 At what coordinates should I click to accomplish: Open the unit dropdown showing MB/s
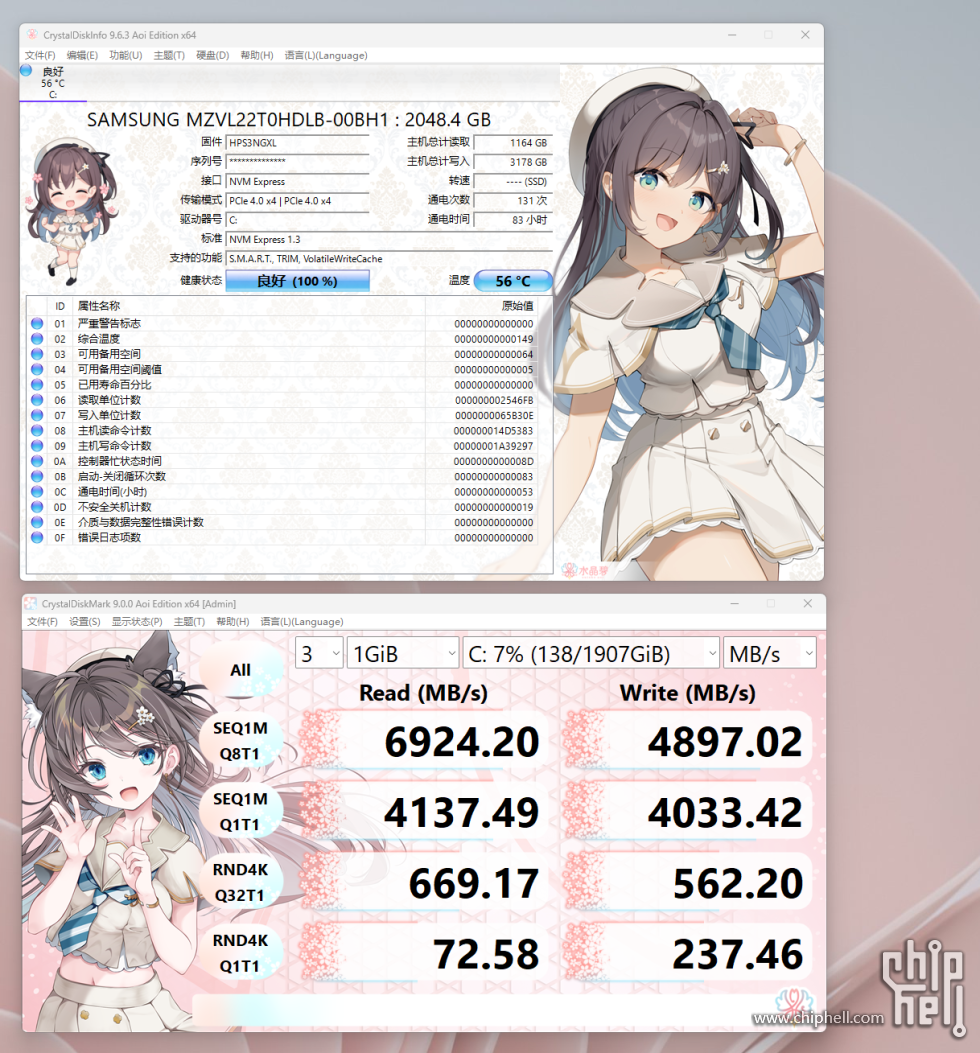pos(770,653)
